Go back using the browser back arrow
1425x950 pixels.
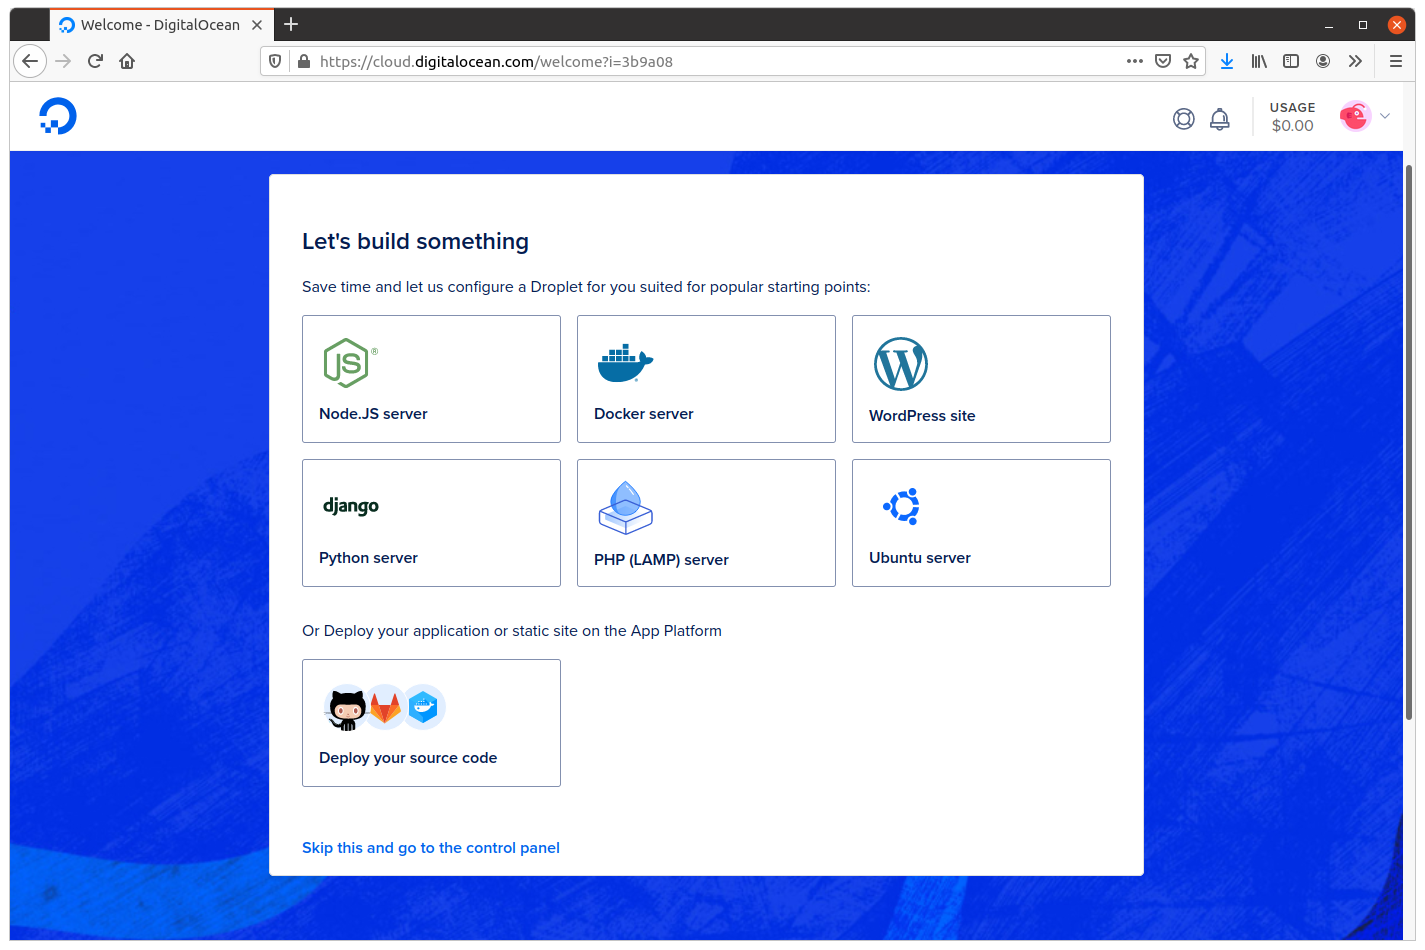click(30, 61)
